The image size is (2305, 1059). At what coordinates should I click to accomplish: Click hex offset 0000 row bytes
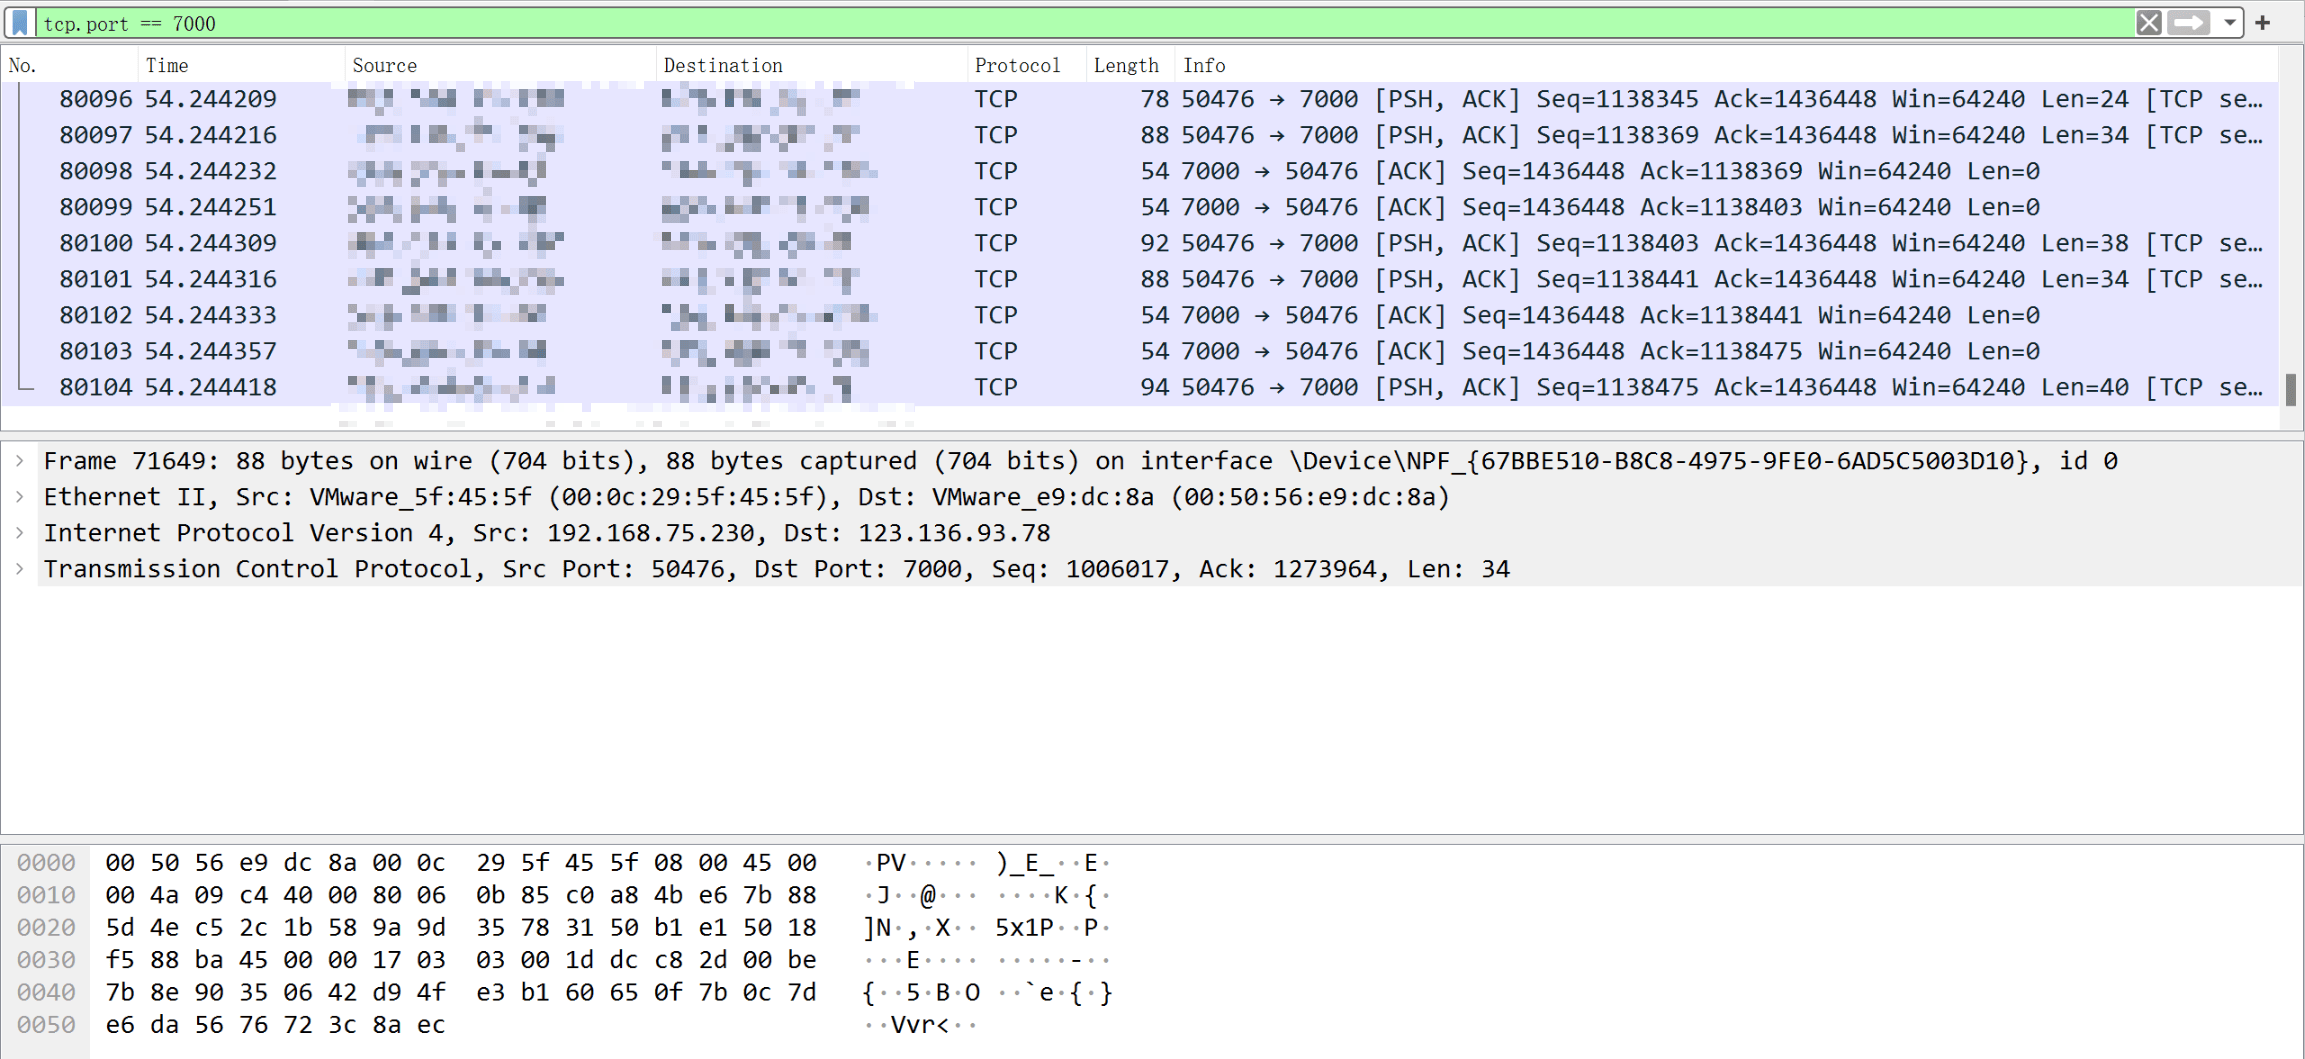460,862
